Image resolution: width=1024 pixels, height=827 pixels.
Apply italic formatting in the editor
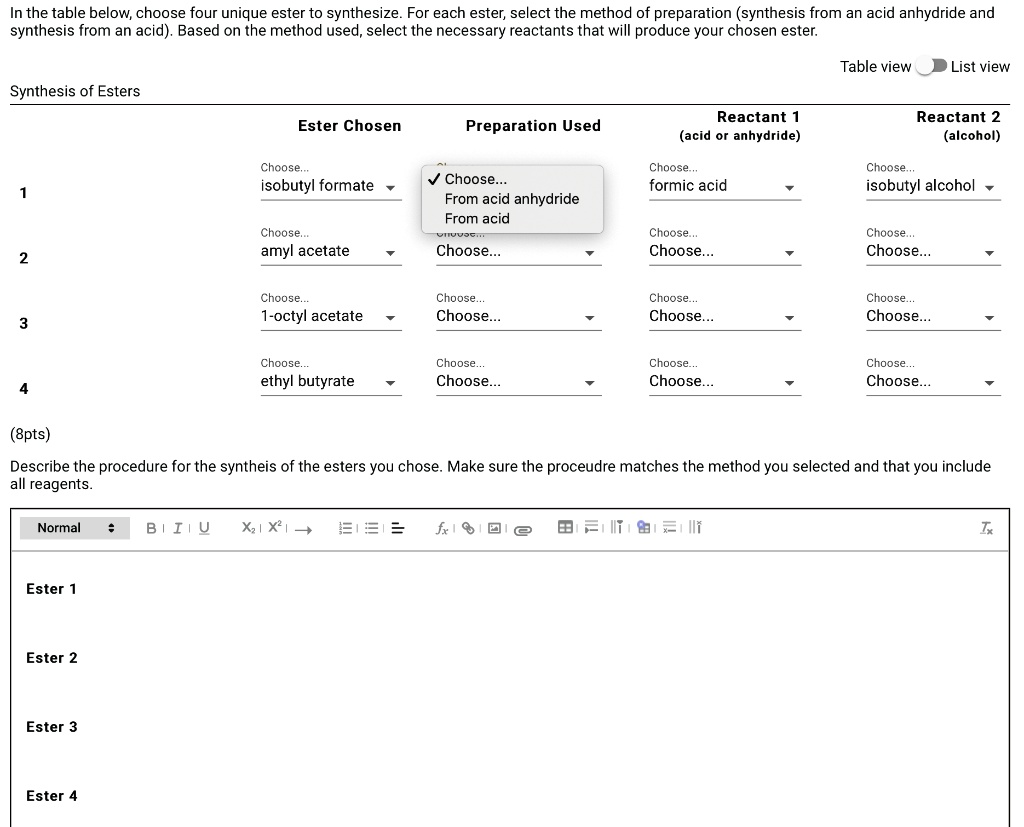point(175,527)
